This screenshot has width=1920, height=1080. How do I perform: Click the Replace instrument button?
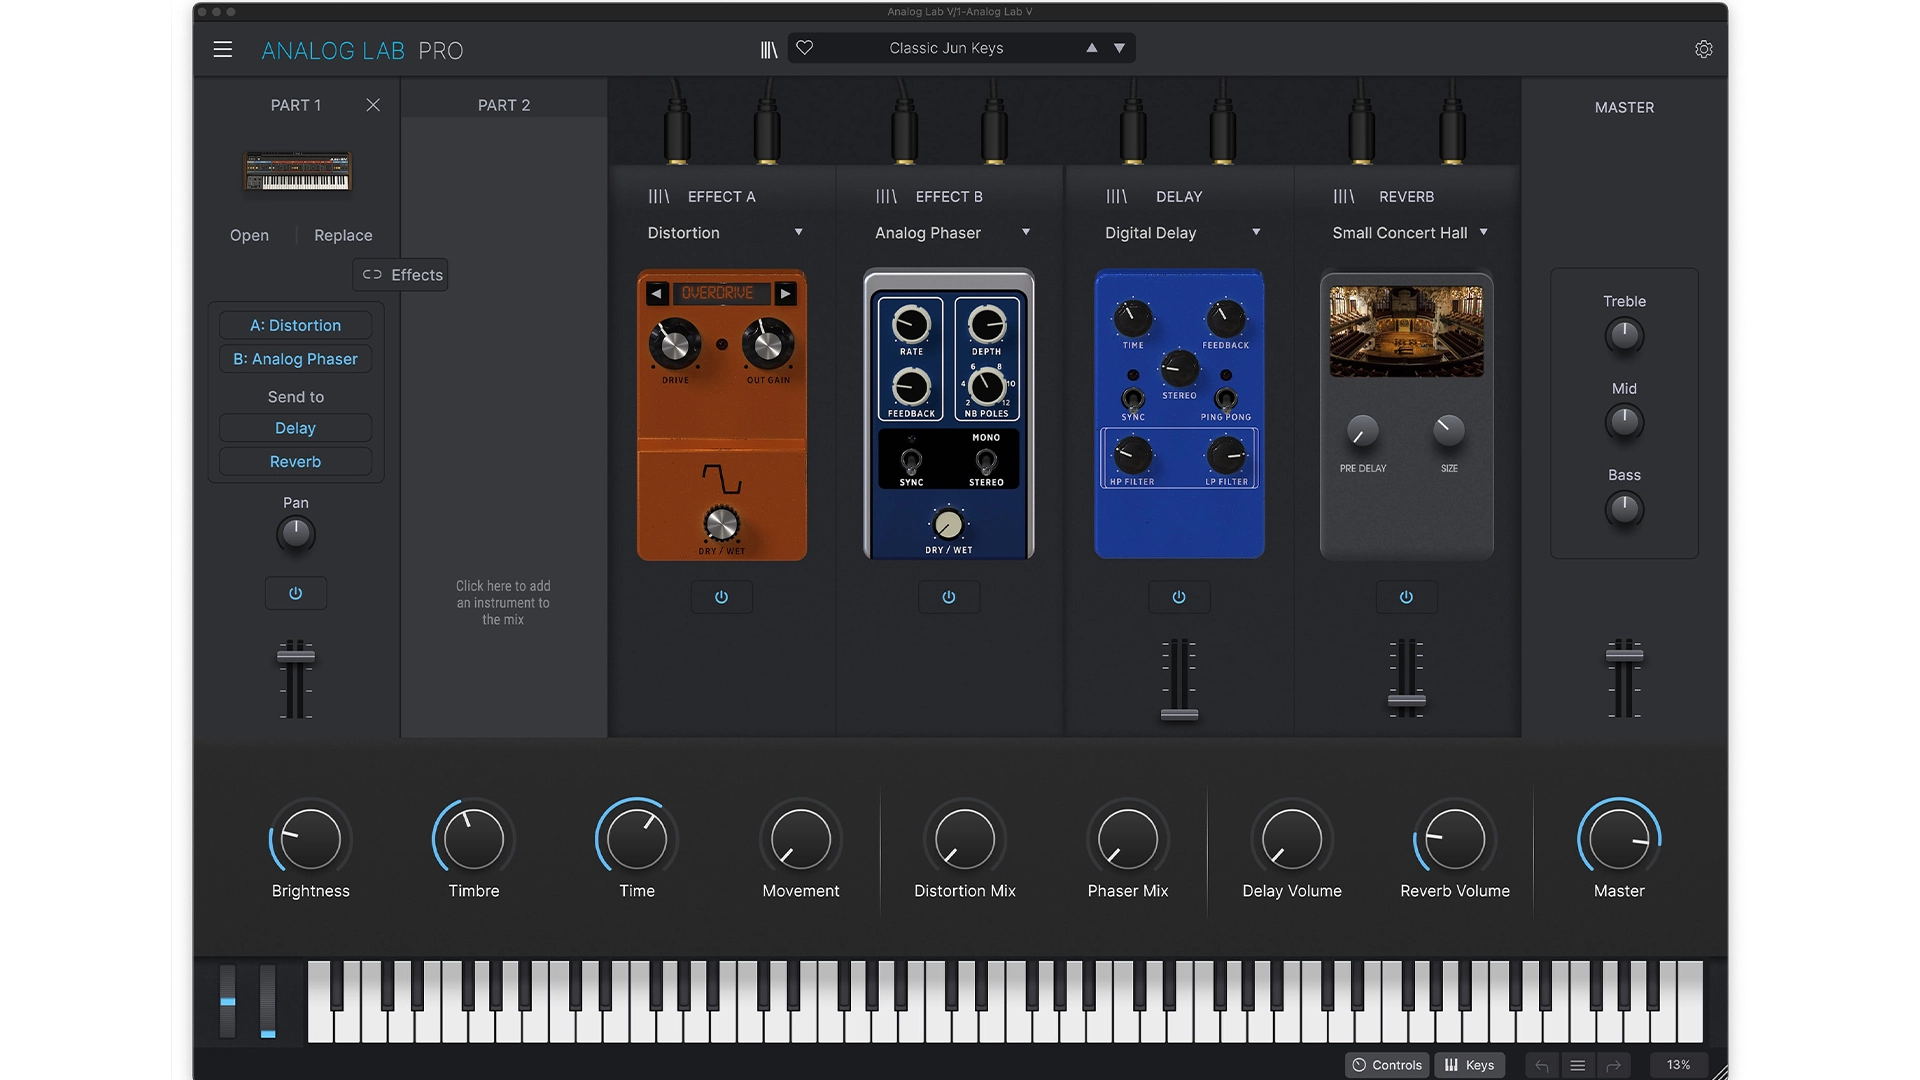[343, 235]
